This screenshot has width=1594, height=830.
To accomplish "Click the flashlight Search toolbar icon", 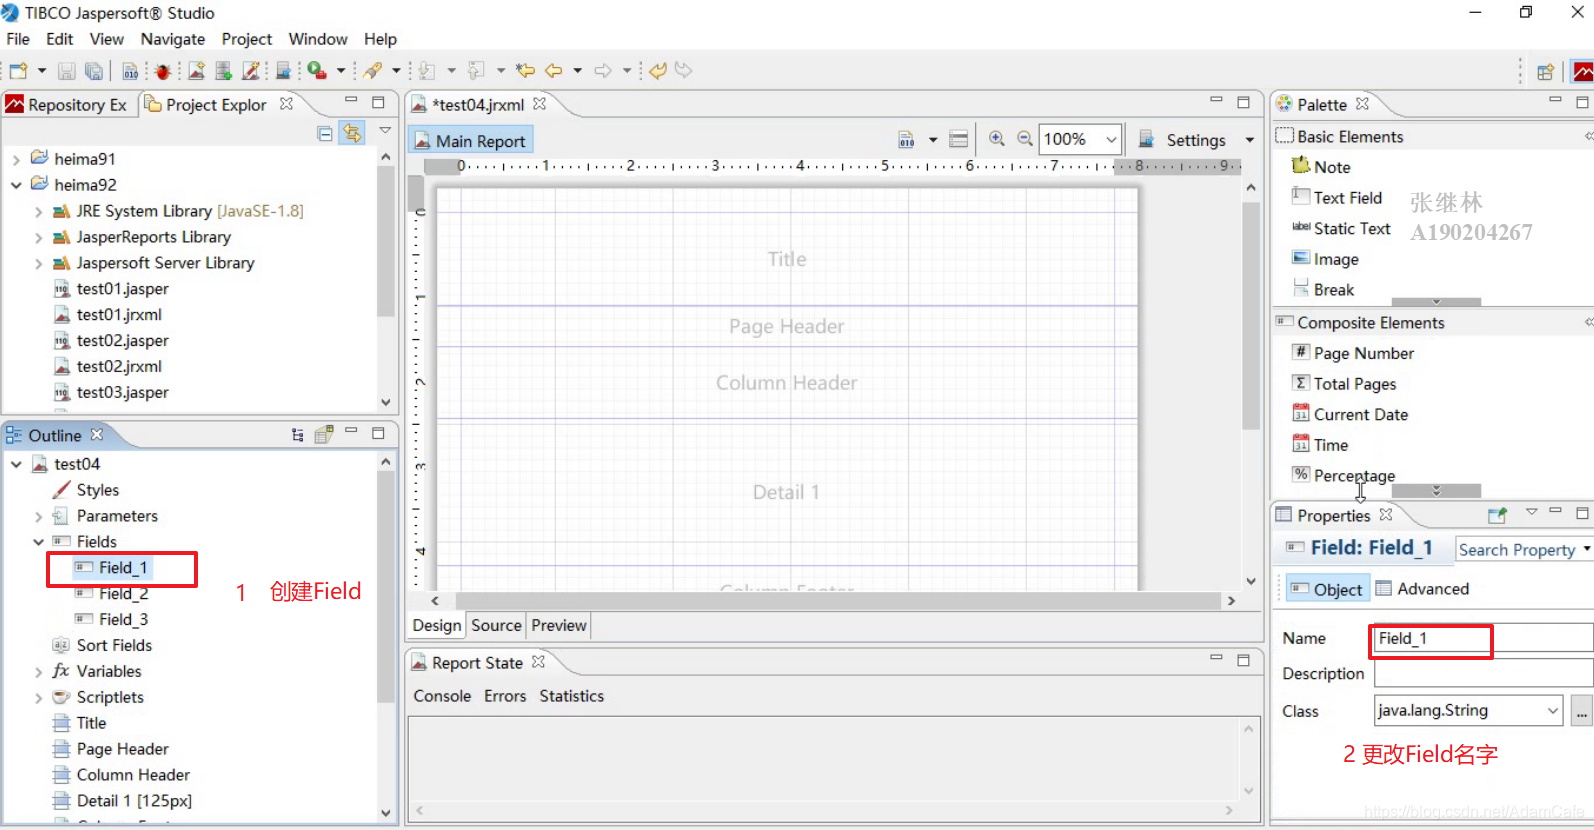I will [373, 71].
